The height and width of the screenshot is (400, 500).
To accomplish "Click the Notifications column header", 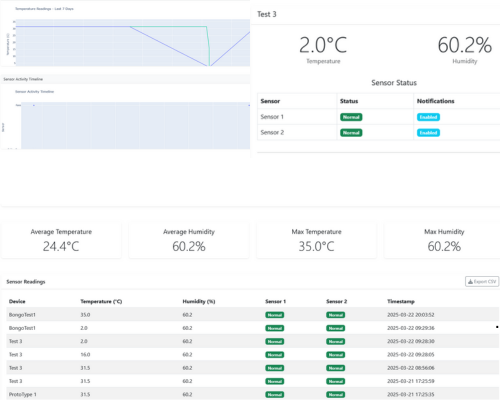I will click(436, 101).
